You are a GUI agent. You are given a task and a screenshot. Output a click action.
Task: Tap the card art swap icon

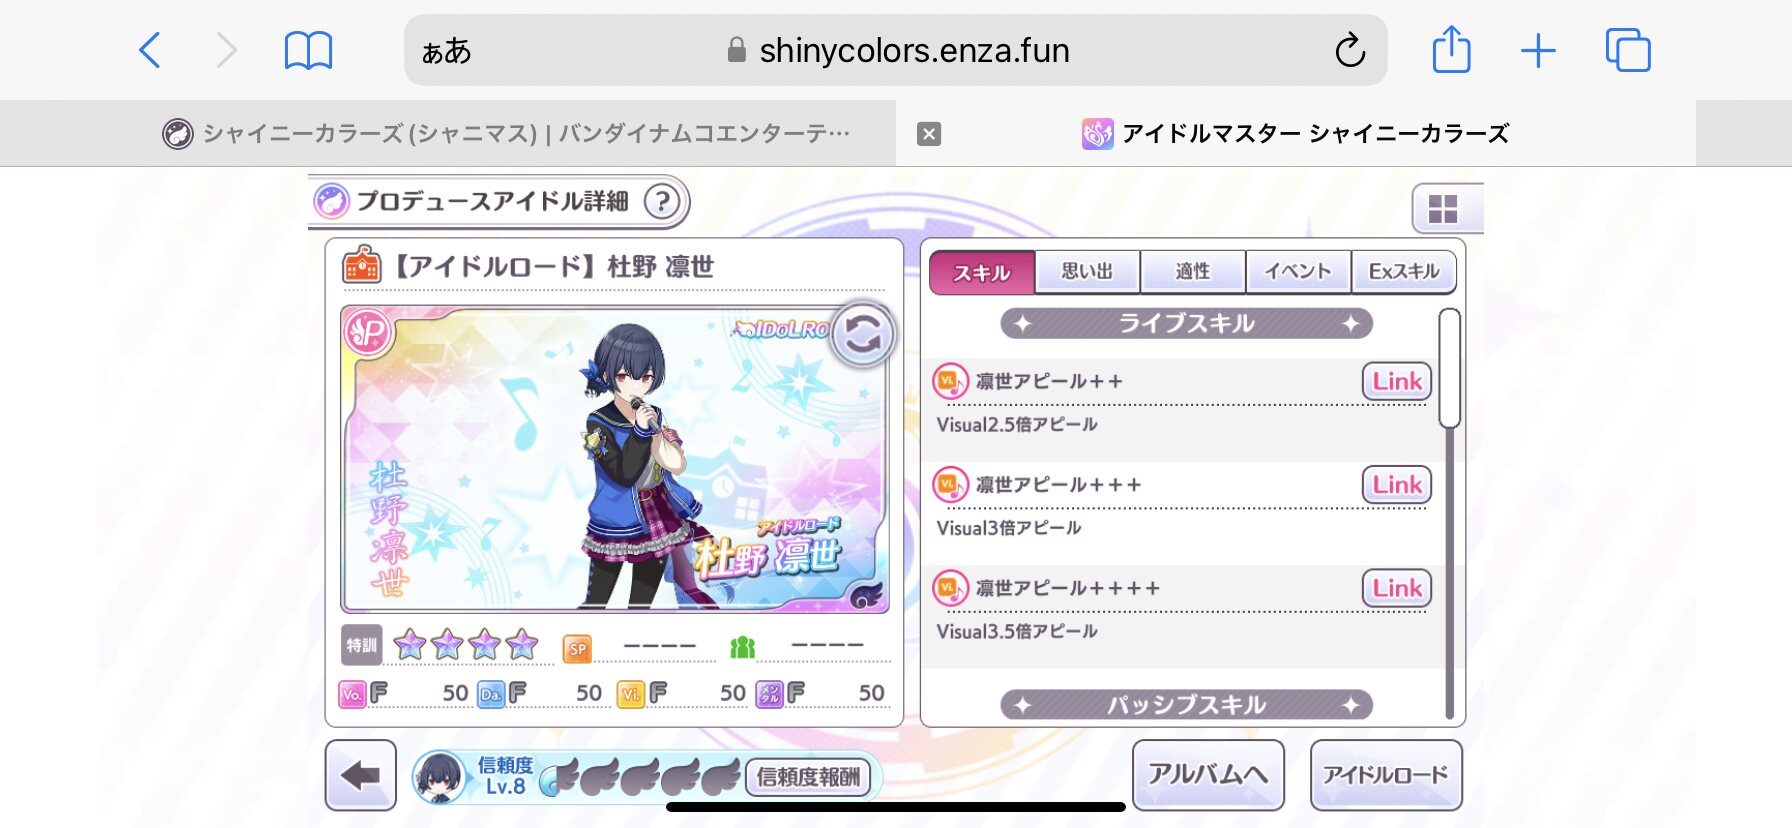point(863,334)
